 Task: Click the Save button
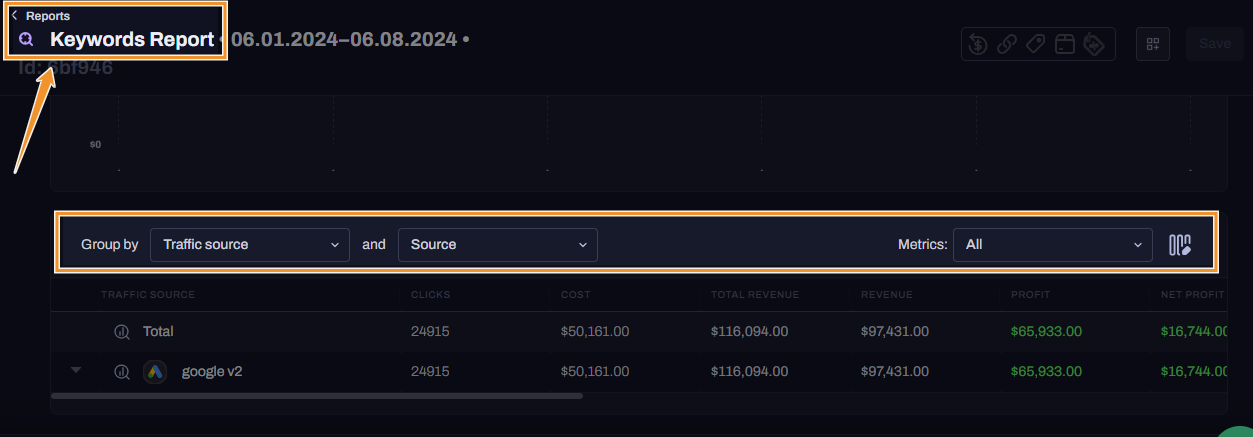(1214, 44)
